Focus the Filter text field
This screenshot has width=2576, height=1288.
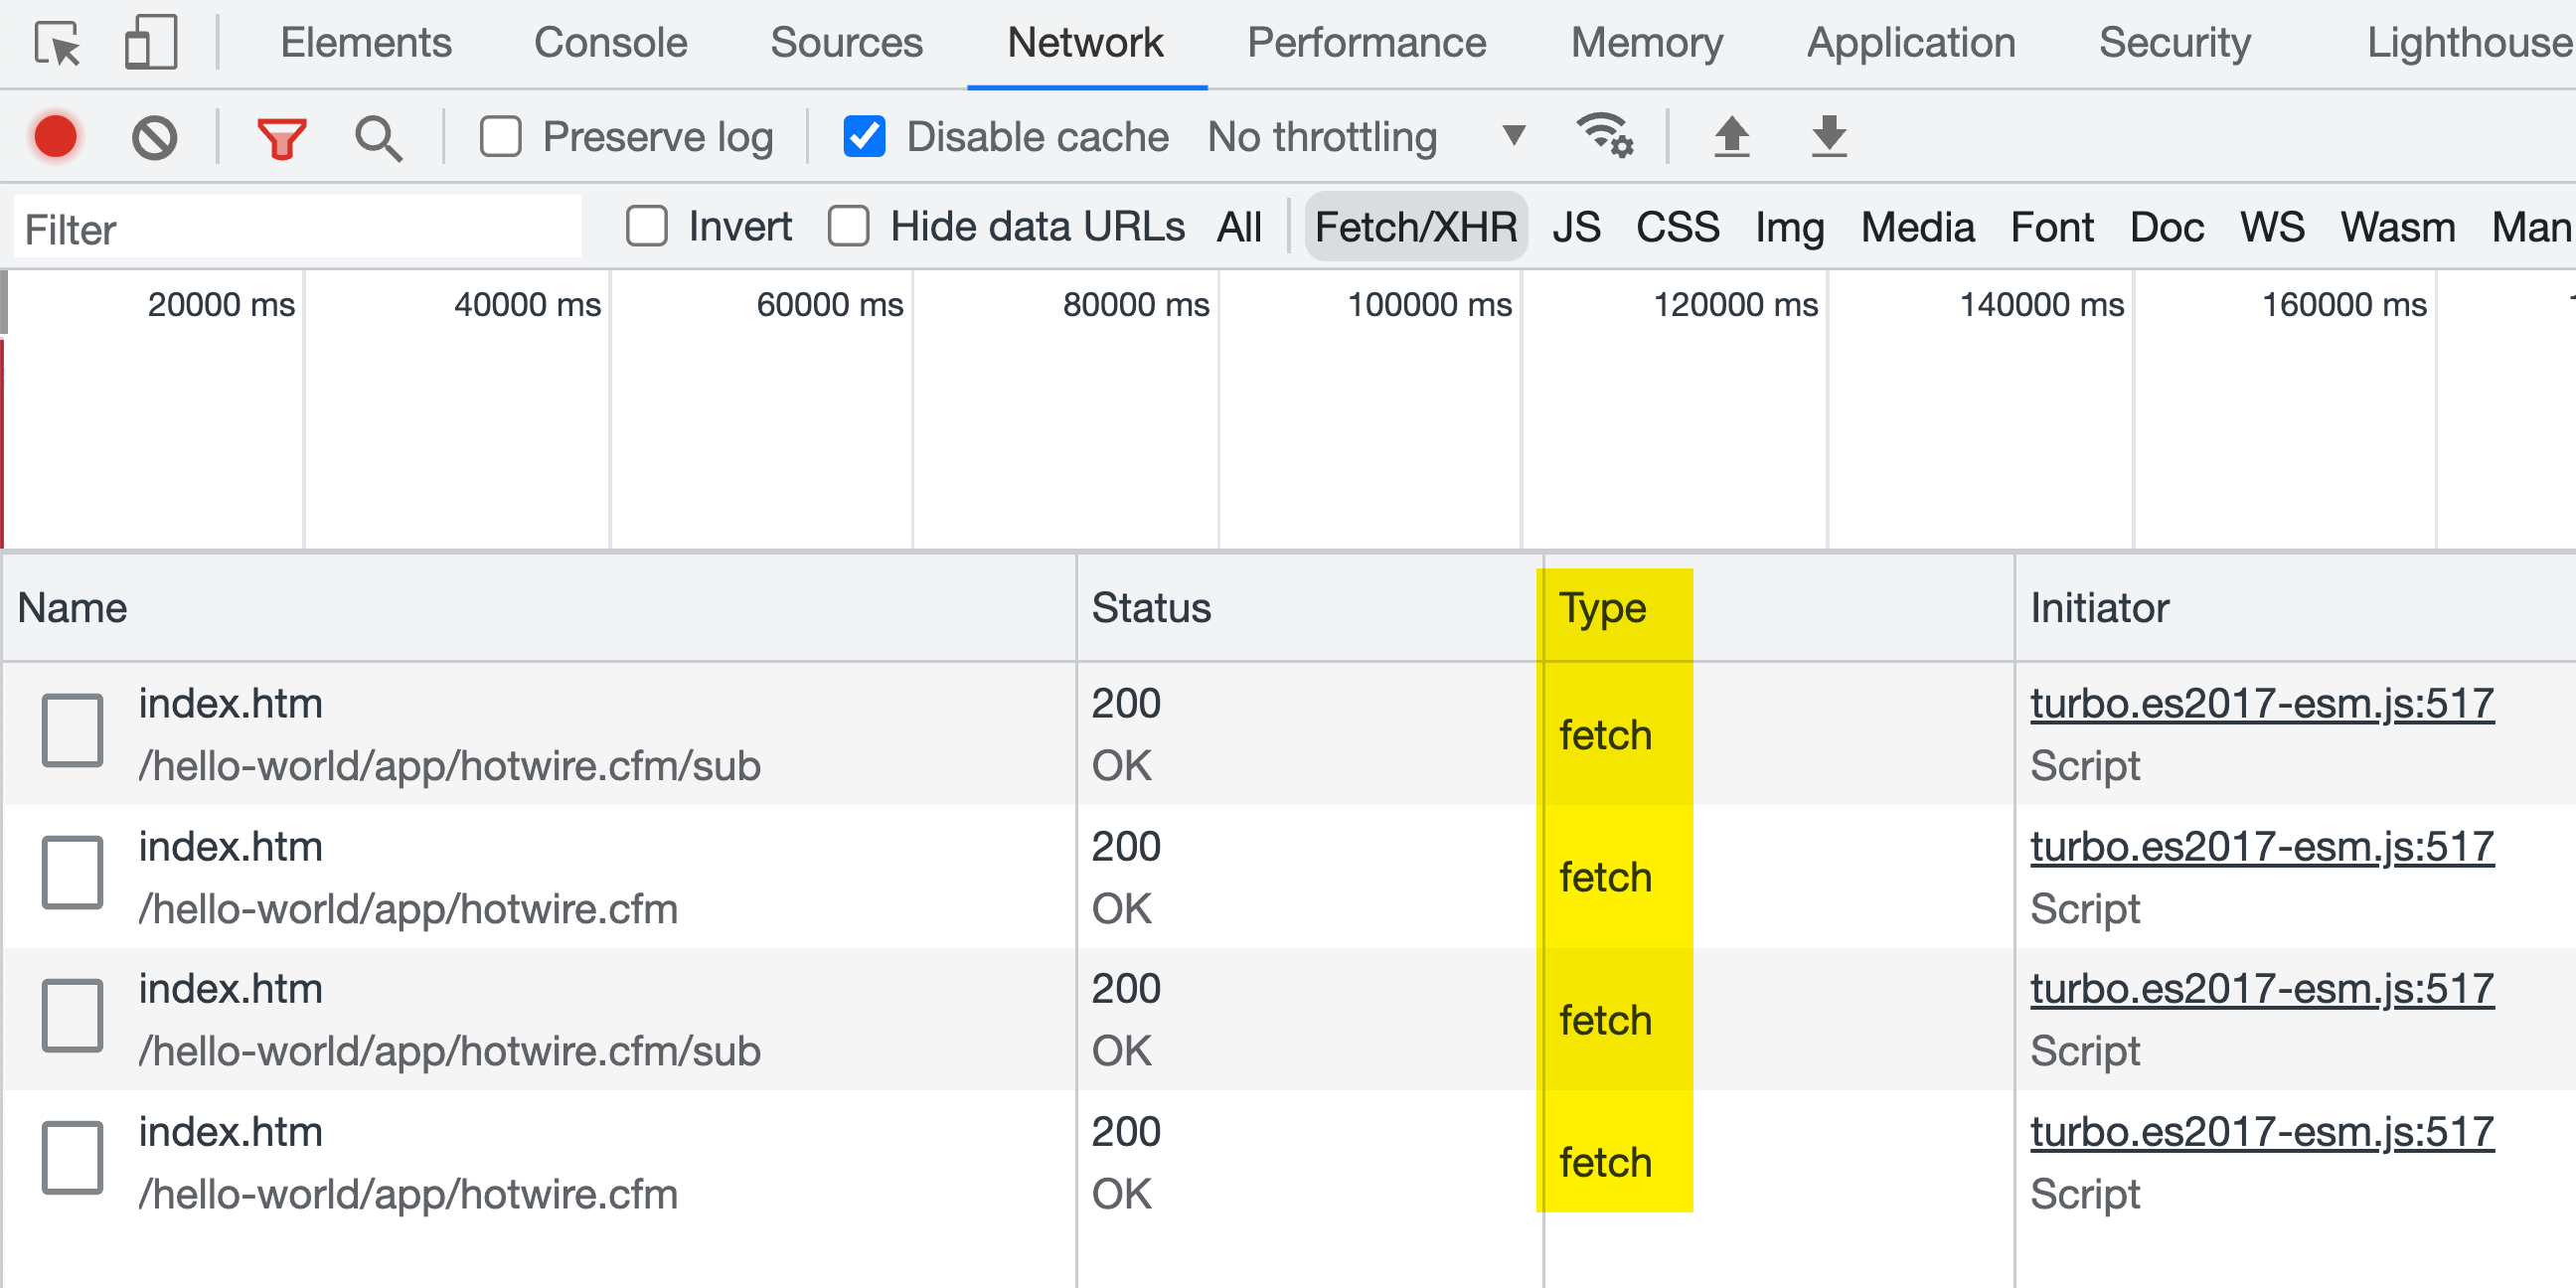click(297, 229)
